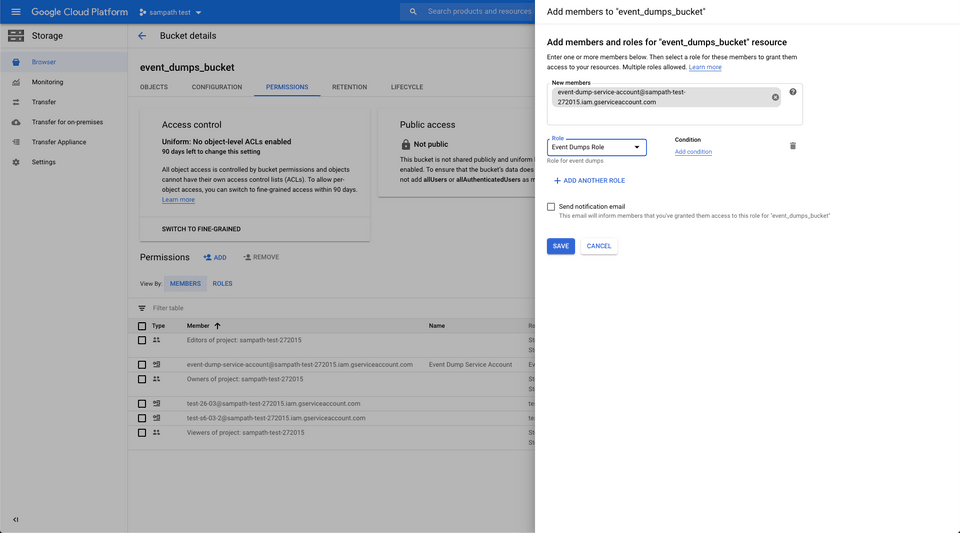Screen dimensions: 960x533
Task: Click the Add condition link
Action: (693, 152)
